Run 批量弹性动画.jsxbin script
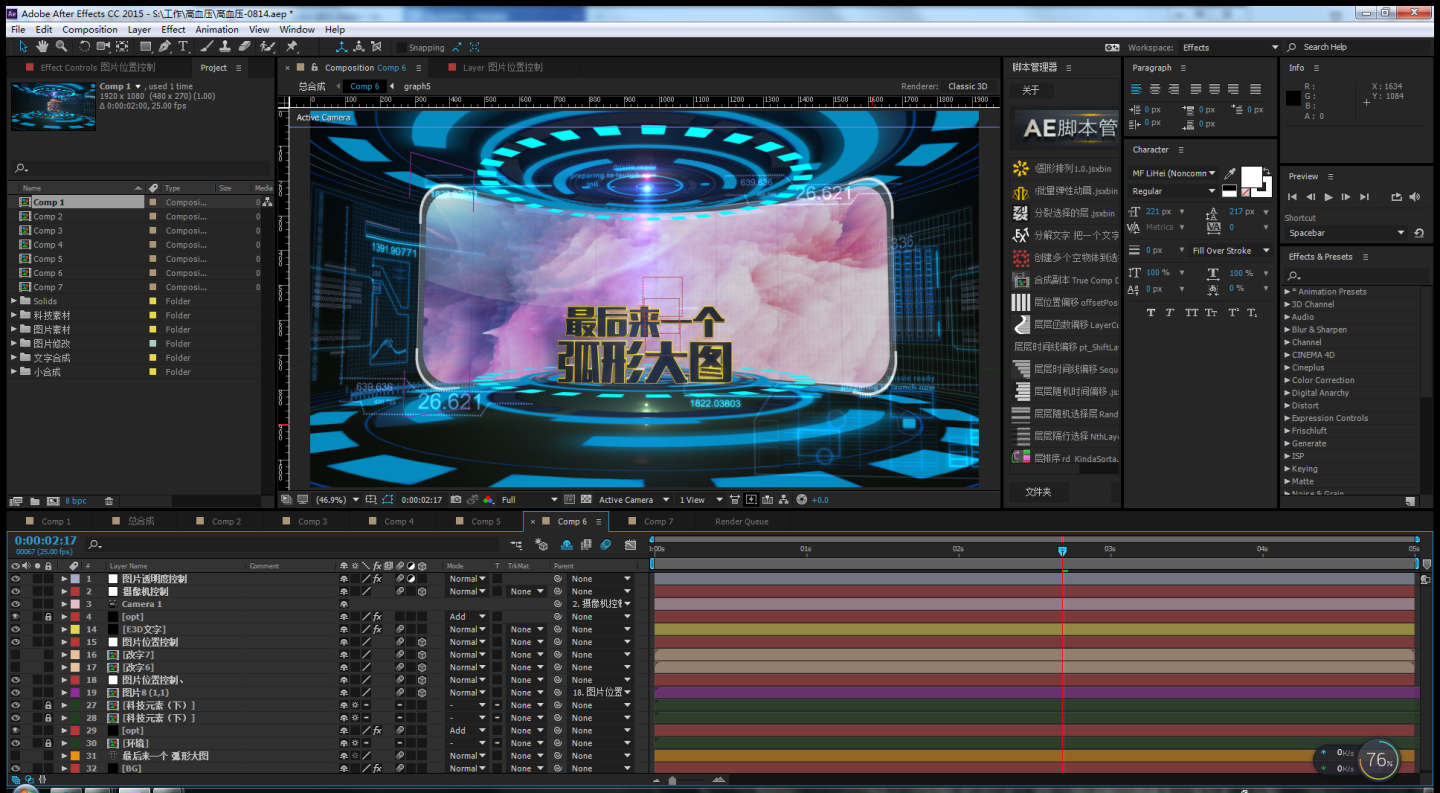The height and width of the screenshot is (793, 1440). coord(1066,191)
